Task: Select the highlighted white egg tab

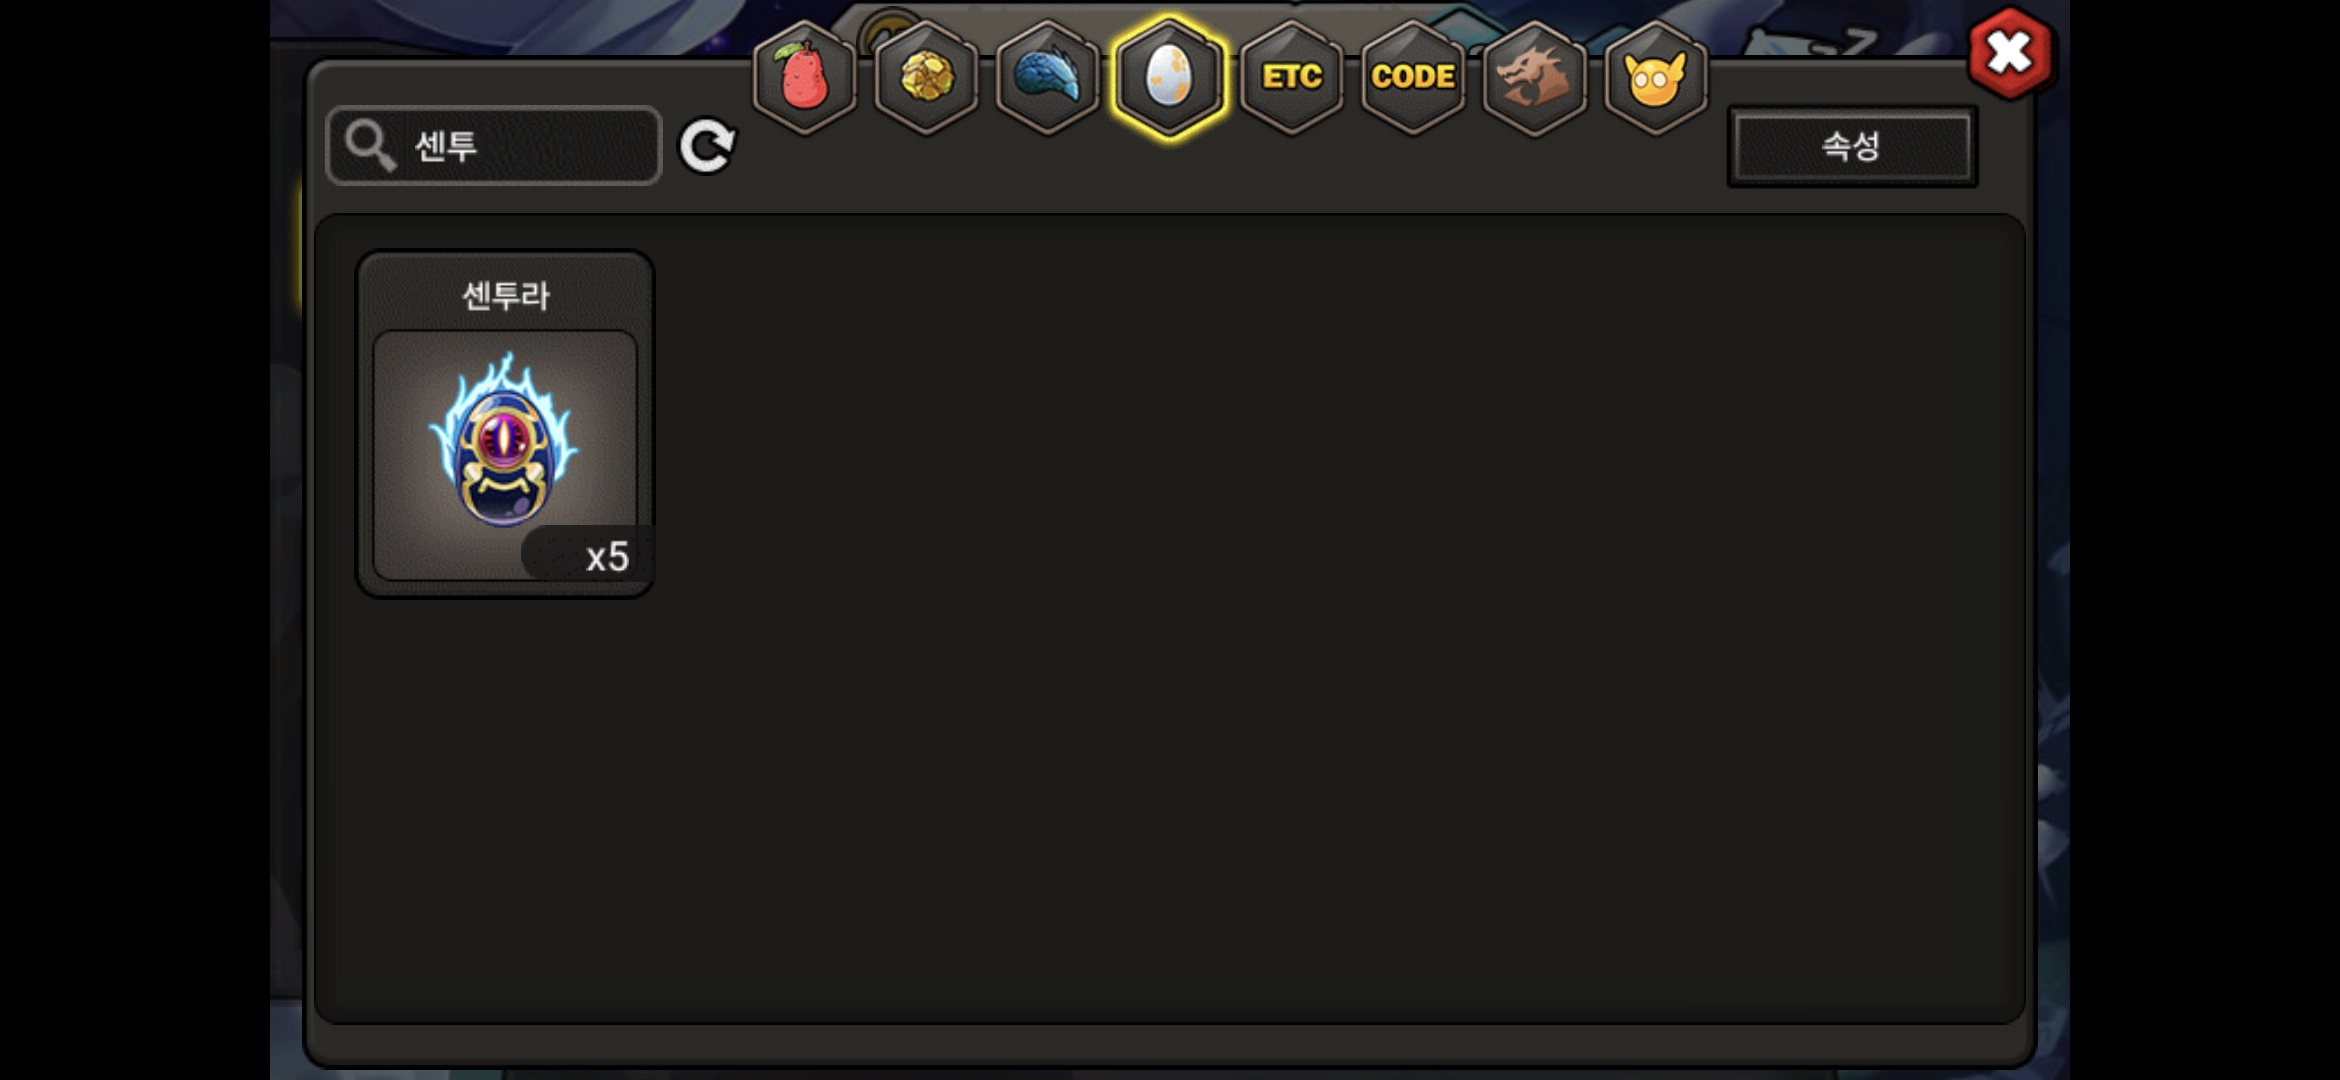Action: point(1169,77)
